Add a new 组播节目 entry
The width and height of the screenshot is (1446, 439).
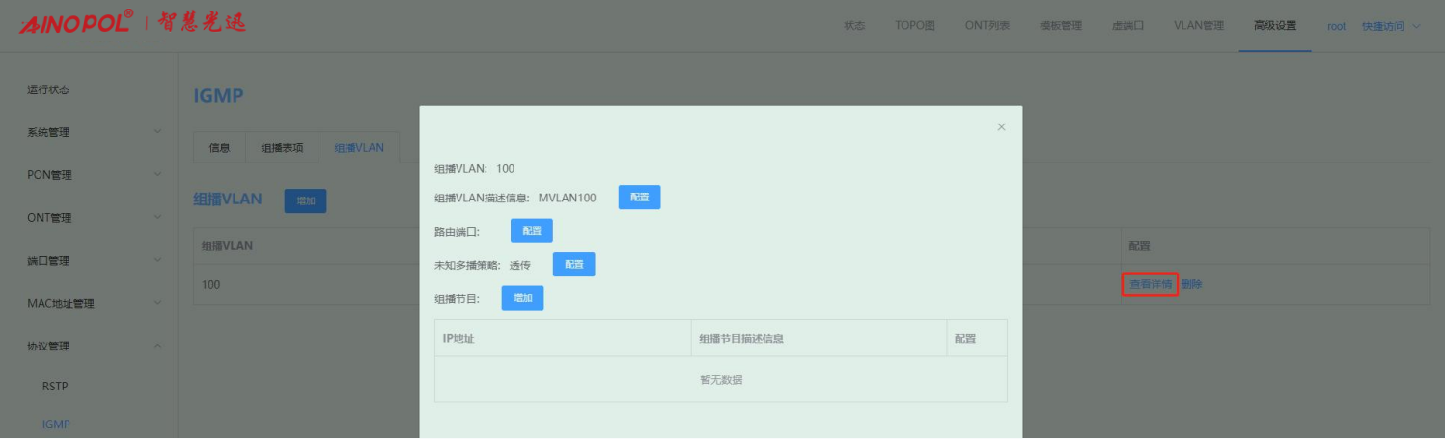pyautogui.click(x=522, y=299)
